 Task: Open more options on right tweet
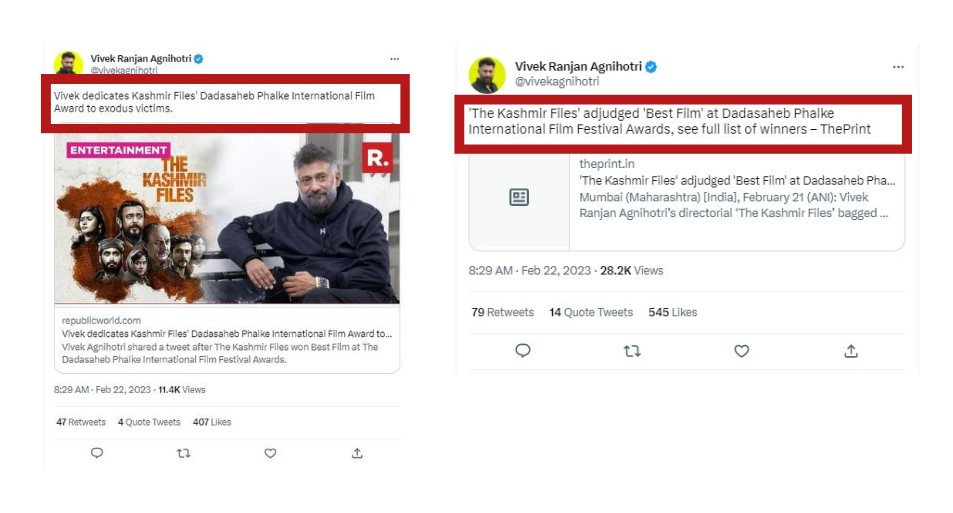click(x=898, y=67)
